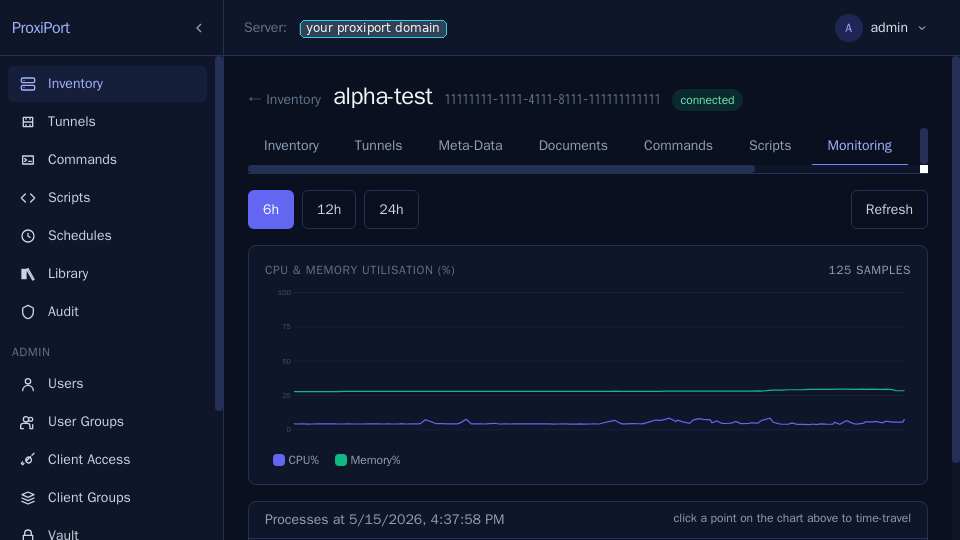This screenshot has width=960, height=540.
Task: Click the time-travel hint text
Action: click(x=792, y=519)
